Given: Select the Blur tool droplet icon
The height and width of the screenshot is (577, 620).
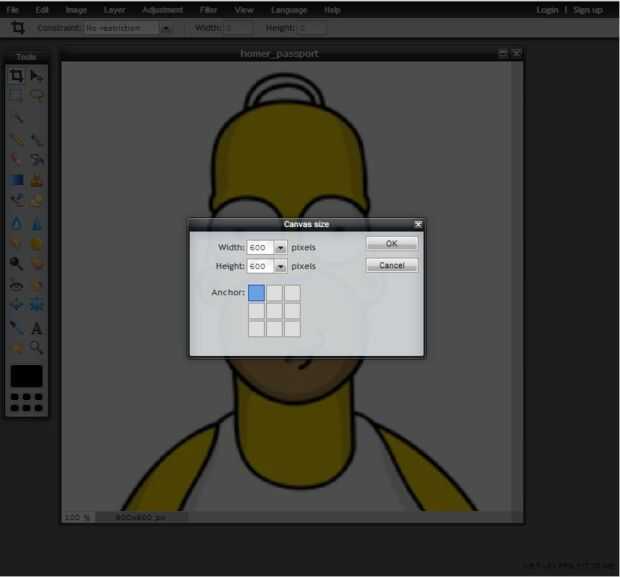Looking at the screenshot, I should [16, 223].
